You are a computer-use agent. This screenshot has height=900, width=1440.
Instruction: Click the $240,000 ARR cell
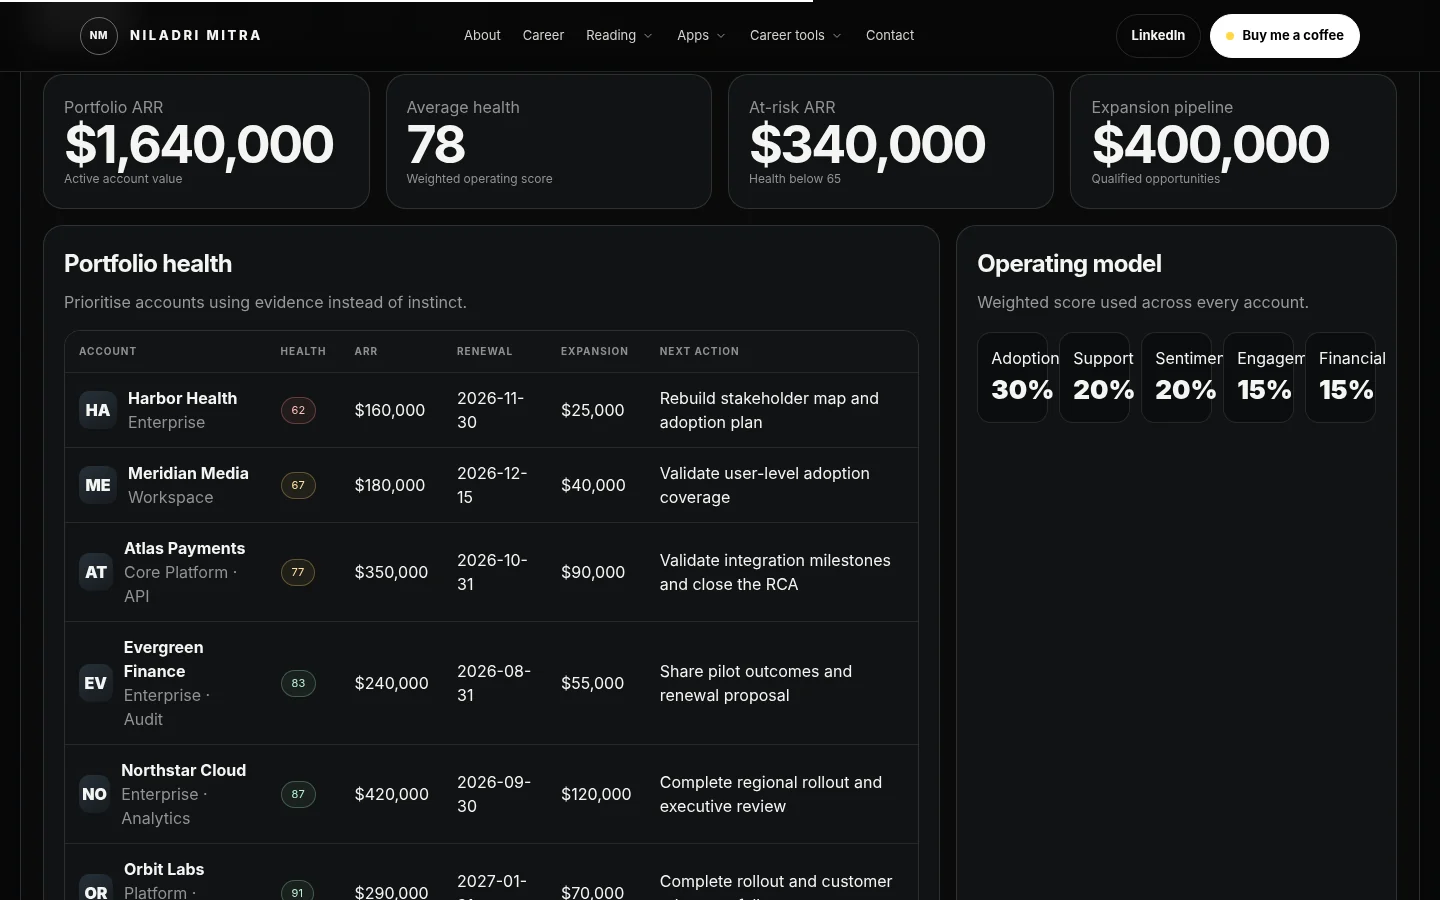[x=391, y=683]
